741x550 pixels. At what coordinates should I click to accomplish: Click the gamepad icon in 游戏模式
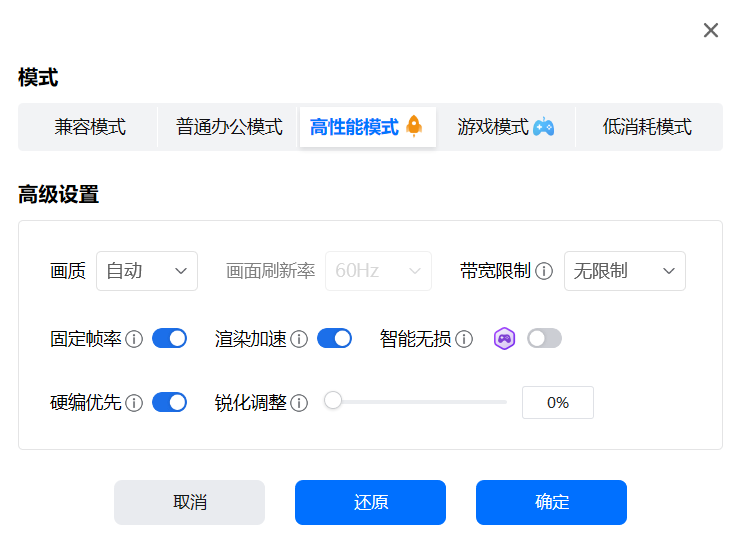pyautogui.click(x=543, y=127)
